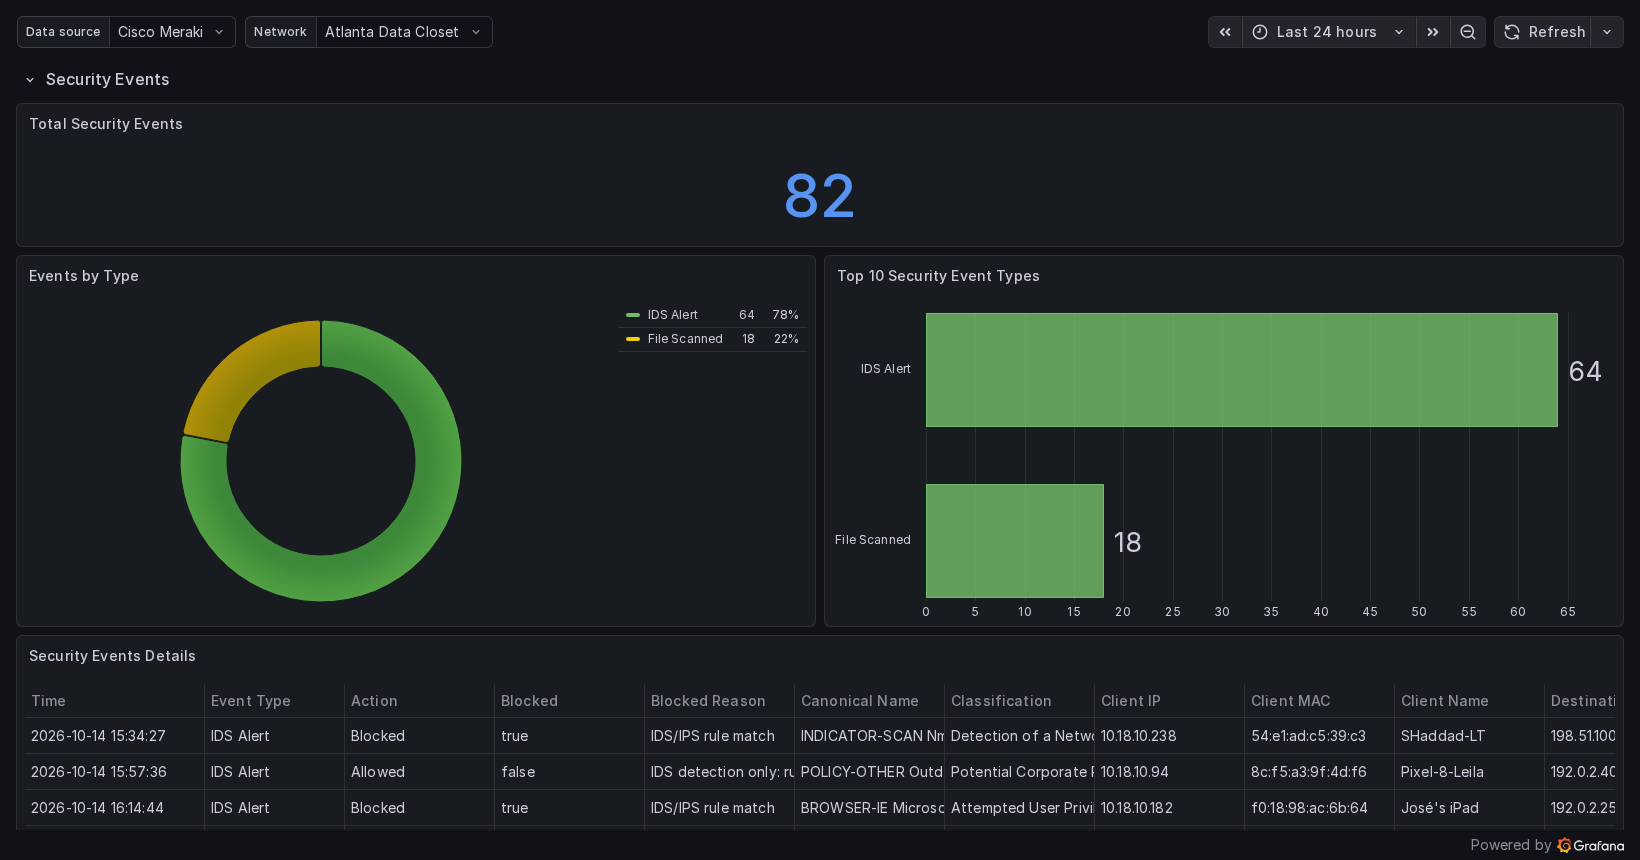Click the yellow File Scanned legend swatch
The width and height of the screenshot is (1640, 860).
[x=633, y=339]
